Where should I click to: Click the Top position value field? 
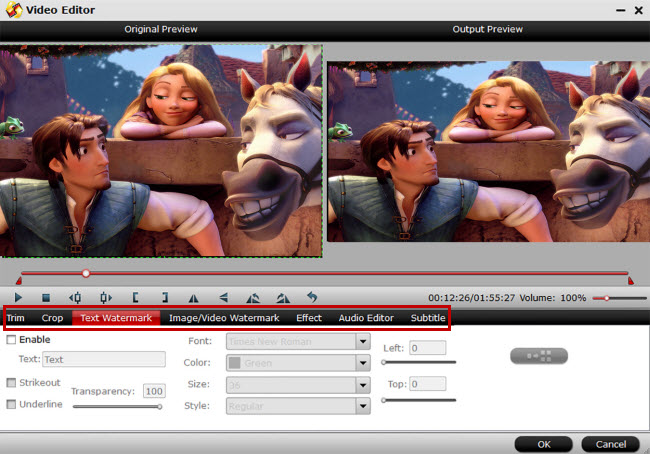(427, 384)
